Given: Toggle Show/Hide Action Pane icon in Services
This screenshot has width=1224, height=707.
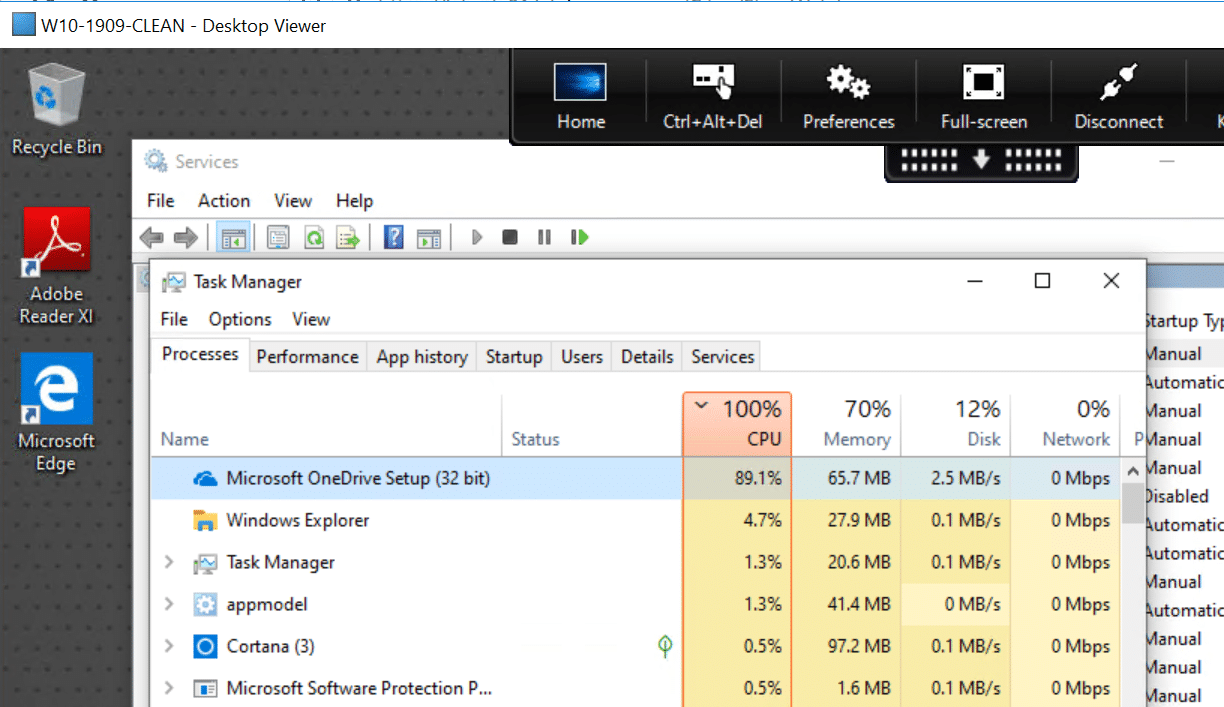Looking at the screenshot, I should [x=428, y=238].
